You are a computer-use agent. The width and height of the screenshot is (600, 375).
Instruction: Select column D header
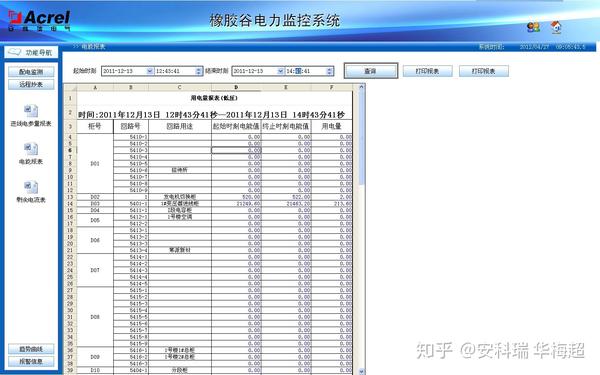click(x=236, y=88)
